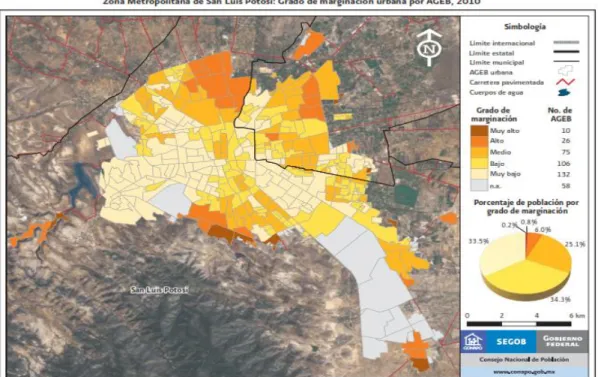This screenshot has width=598, height=377.
Task: Click the SEGOB logo block
Action: (x=511, y=342)
